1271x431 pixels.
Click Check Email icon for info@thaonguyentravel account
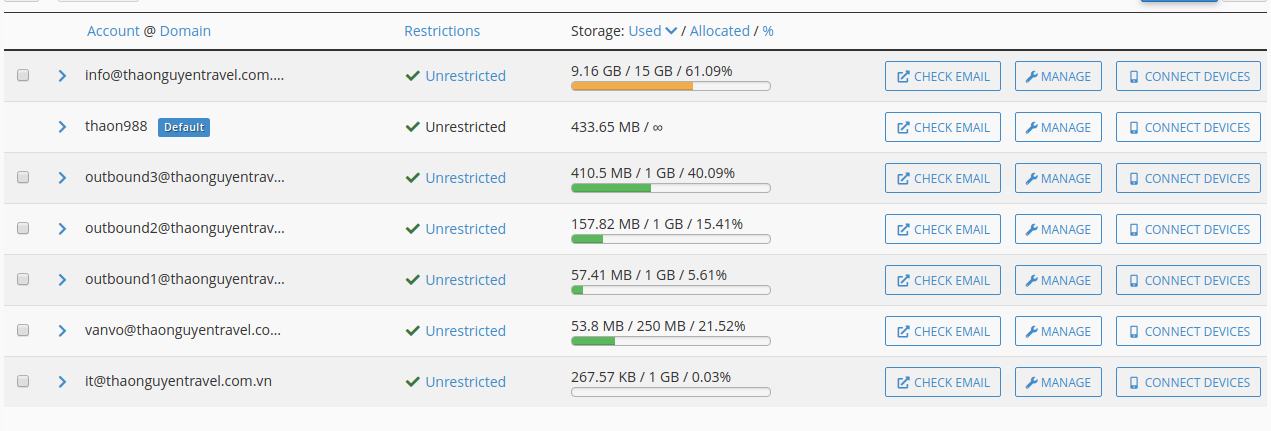tap(903, 76)
